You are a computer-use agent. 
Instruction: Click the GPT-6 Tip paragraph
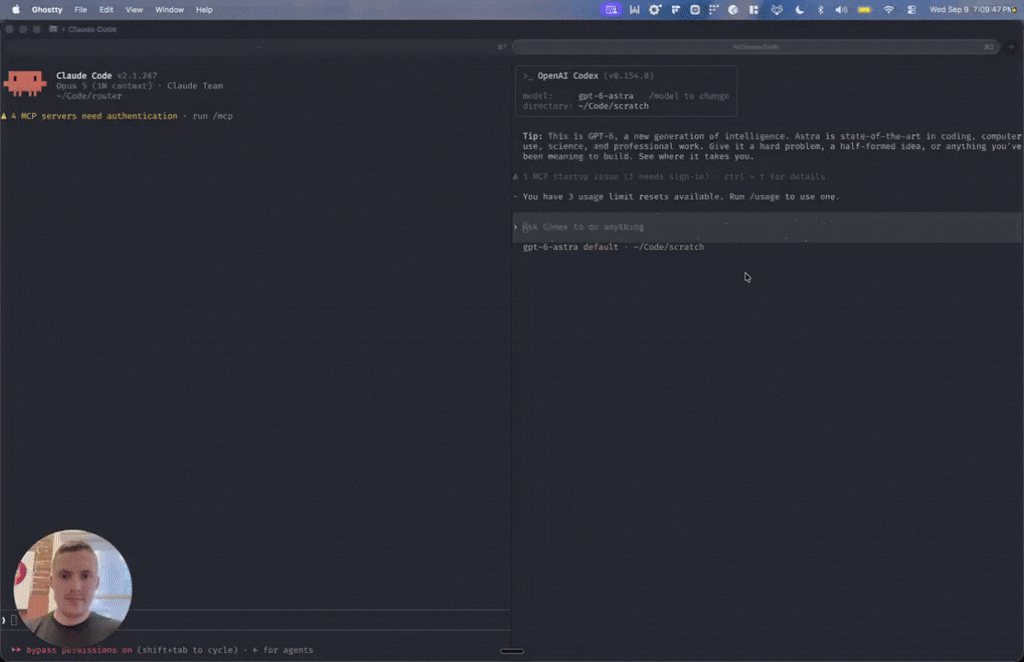[772, 146]
